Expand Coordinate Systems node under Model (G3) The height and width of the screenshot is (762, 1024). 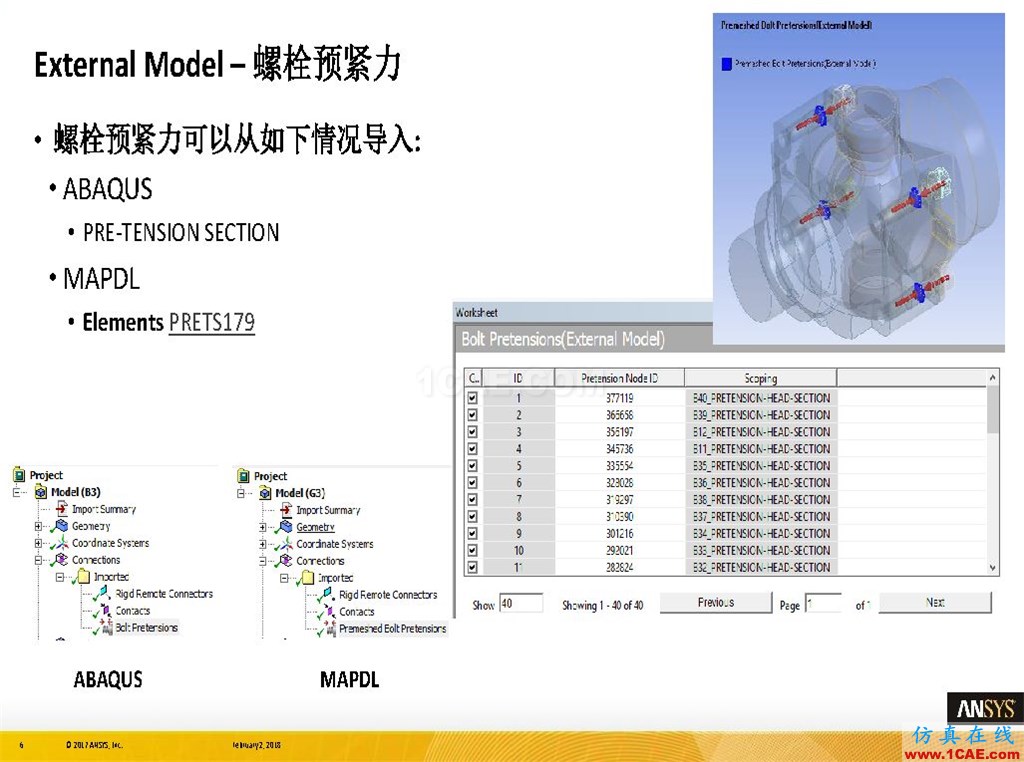[263, 544]
